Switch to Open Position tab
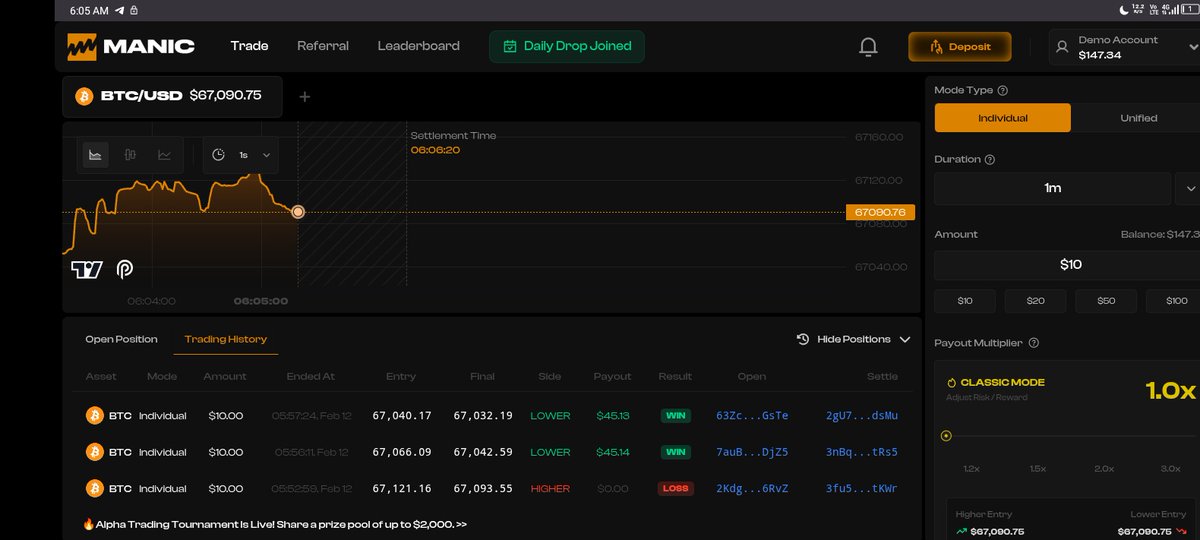 coord(121,339)
